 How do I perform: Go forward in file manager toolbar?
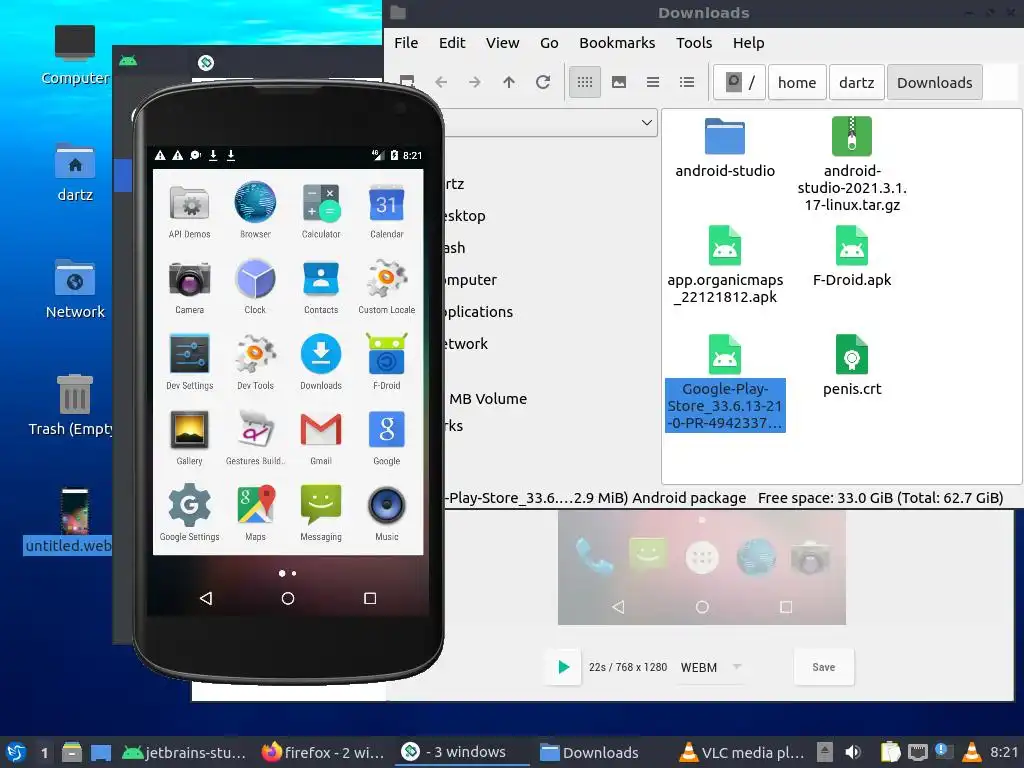(x=475, y=82)
